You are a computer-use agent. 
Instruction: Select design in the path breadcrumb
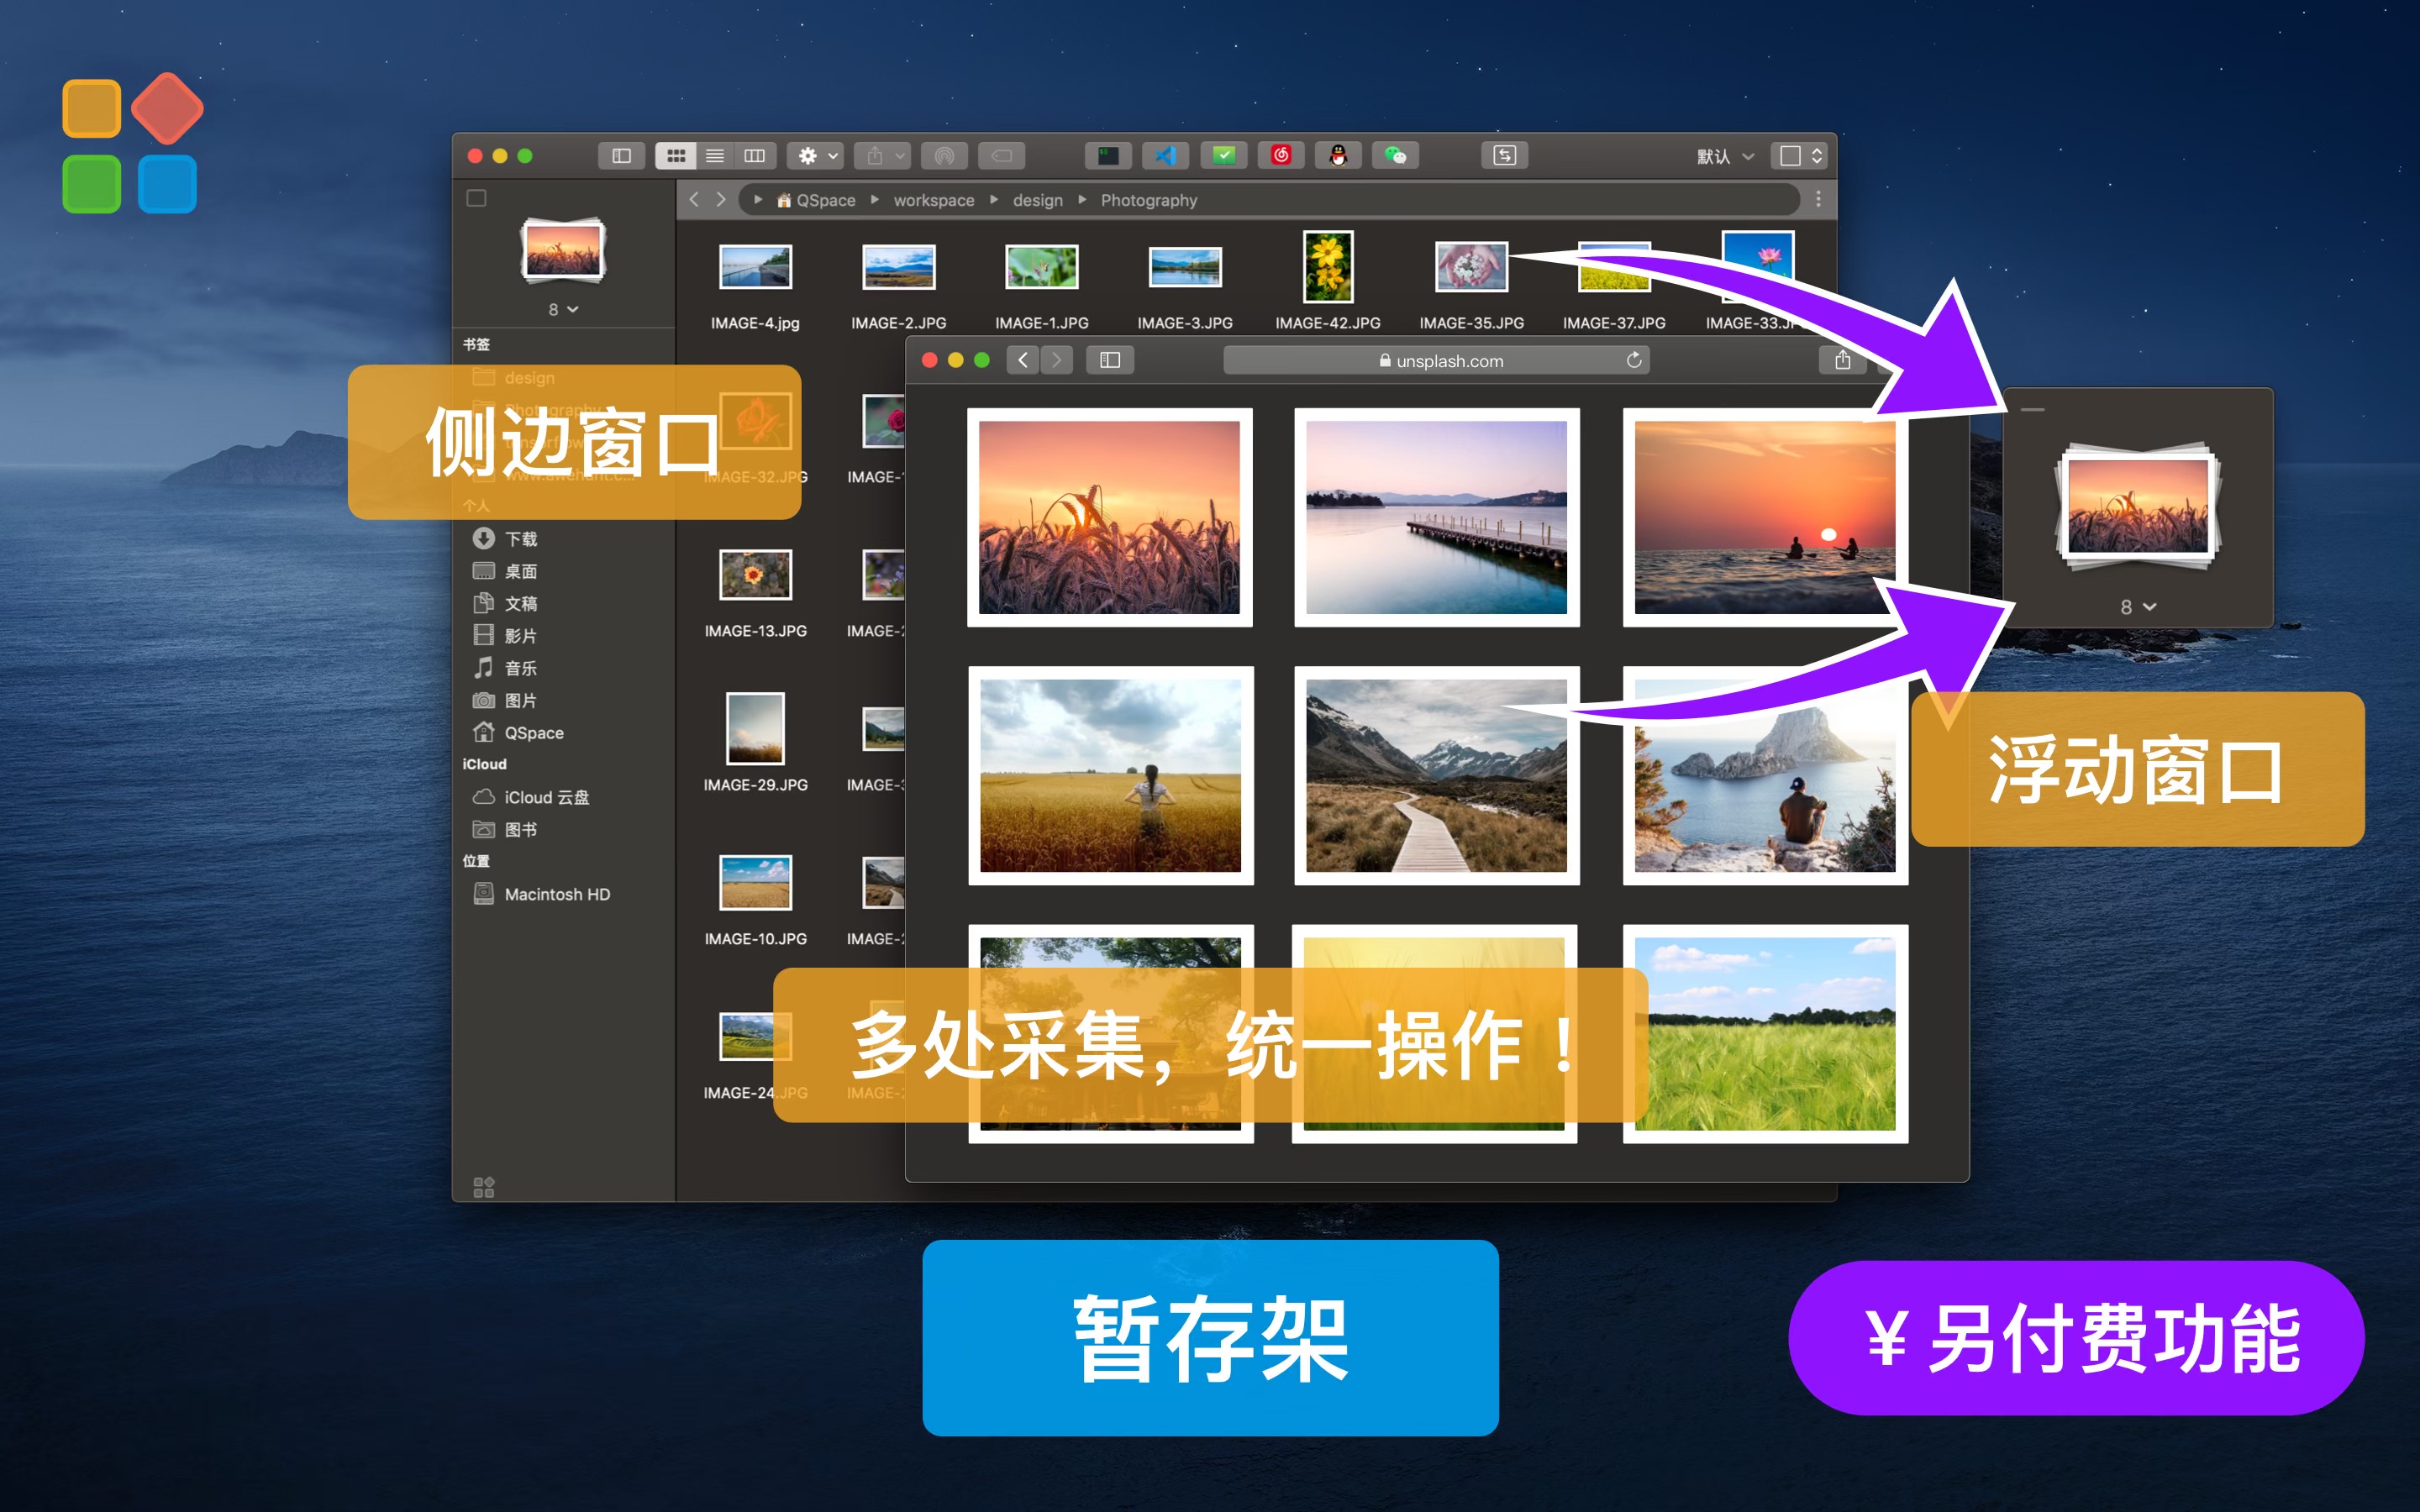pos(1038,200)
